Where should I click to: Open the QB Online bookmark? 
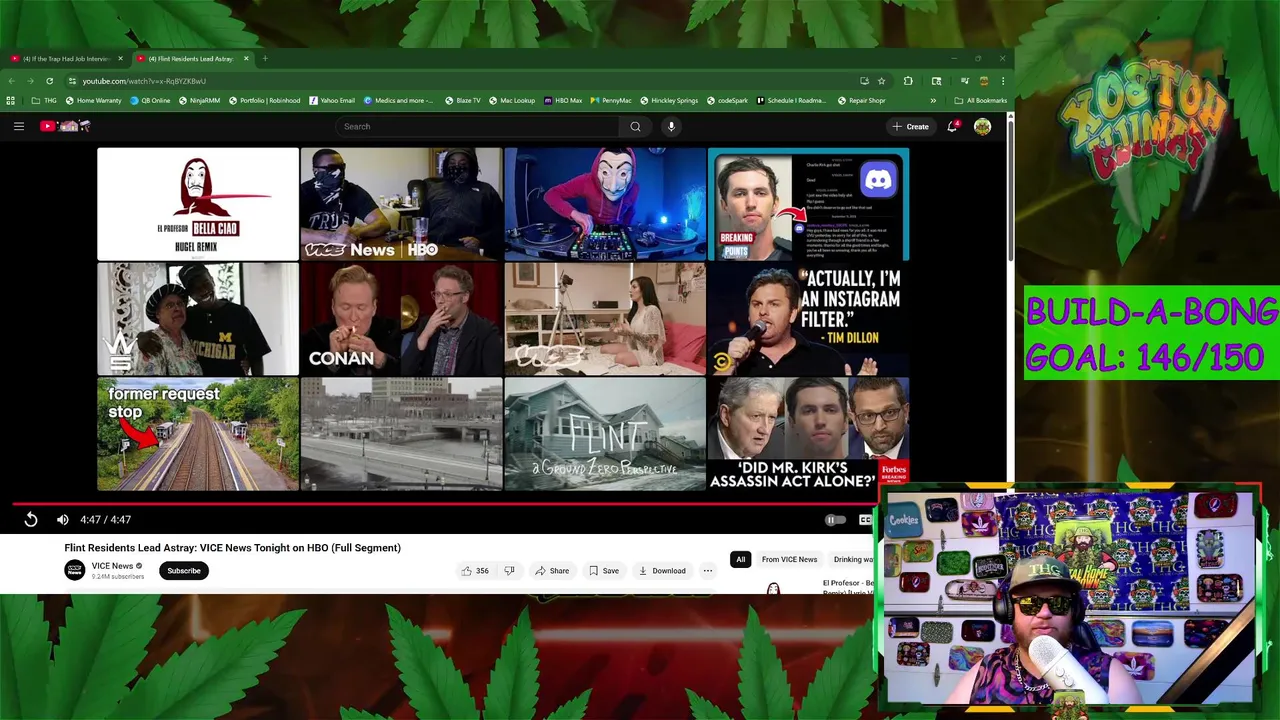(150, 100)
